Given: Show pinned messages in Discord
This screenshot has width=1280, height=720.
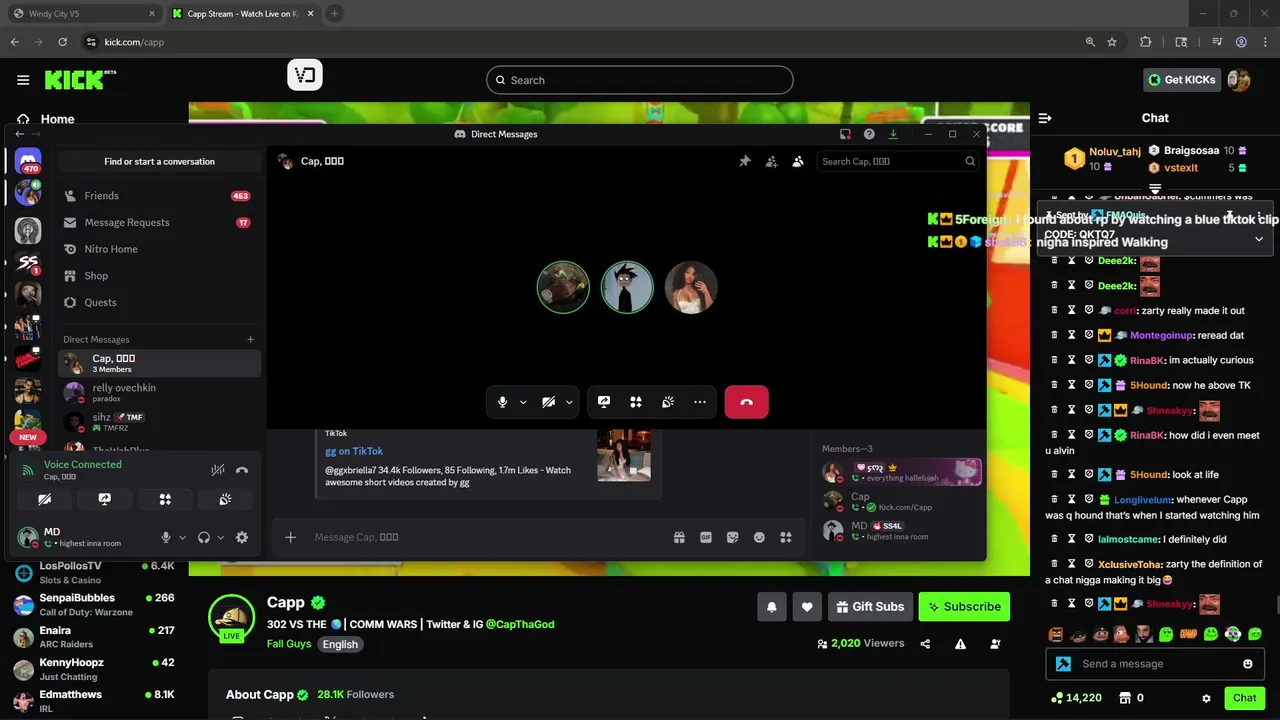Looking at the screenshot, I should [x=745, y=161].
